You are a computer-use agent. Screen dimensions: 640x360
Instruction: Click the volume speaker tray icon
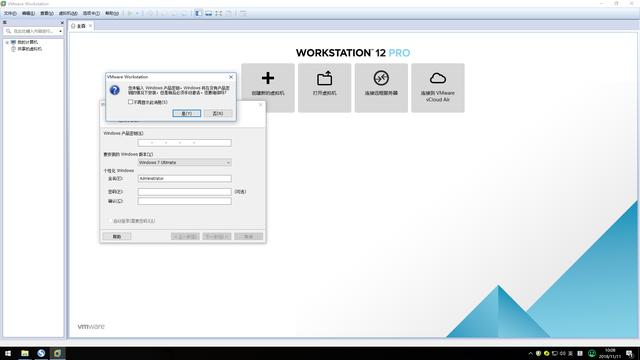pyautogui.click(x=562, y=353)
